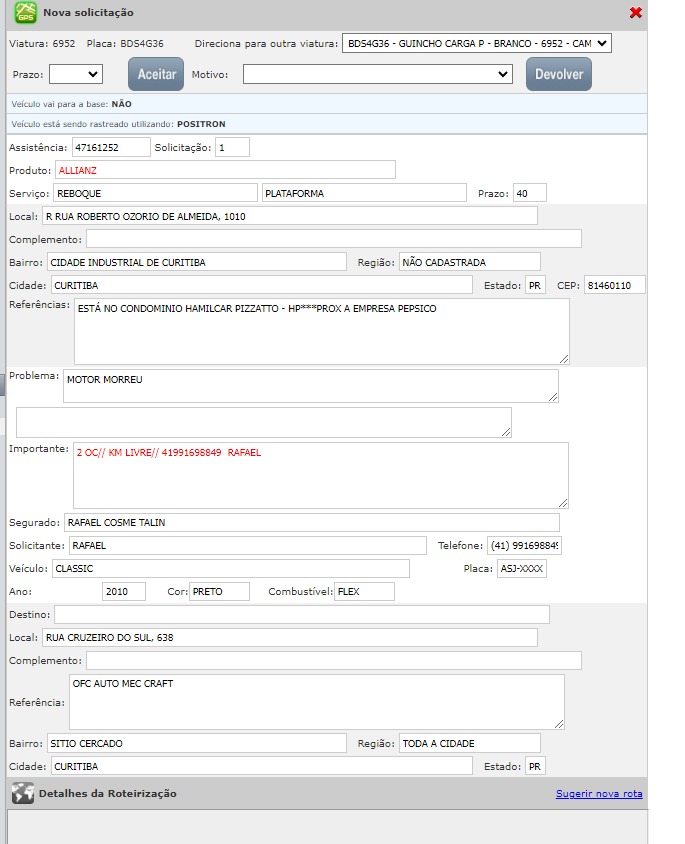Follow the Sugerir nova rota link
Screen dimensions: 685x844
(599, 794)
